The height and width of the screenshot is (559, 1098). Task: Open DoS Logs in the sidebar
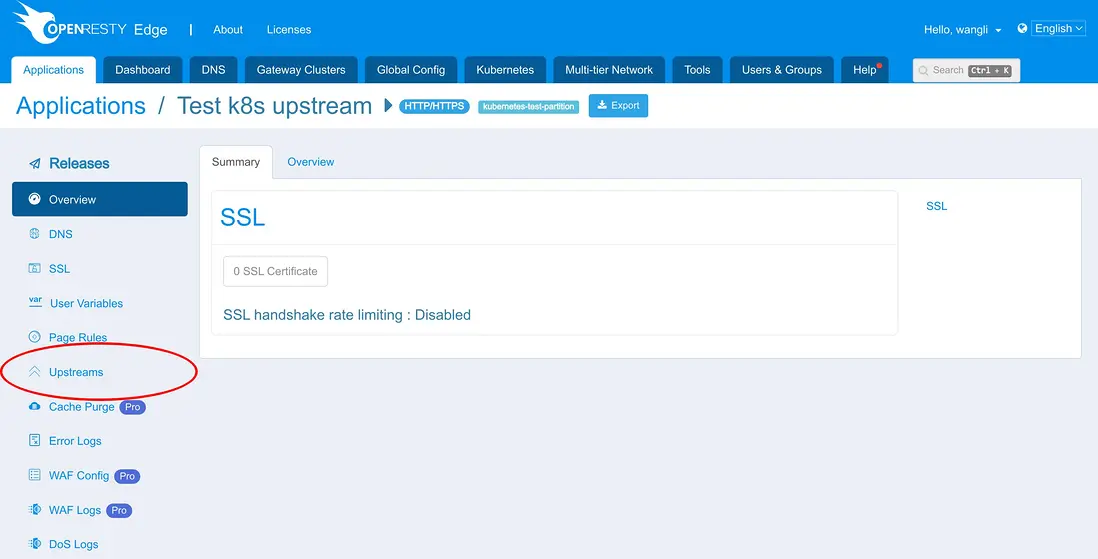74,544
